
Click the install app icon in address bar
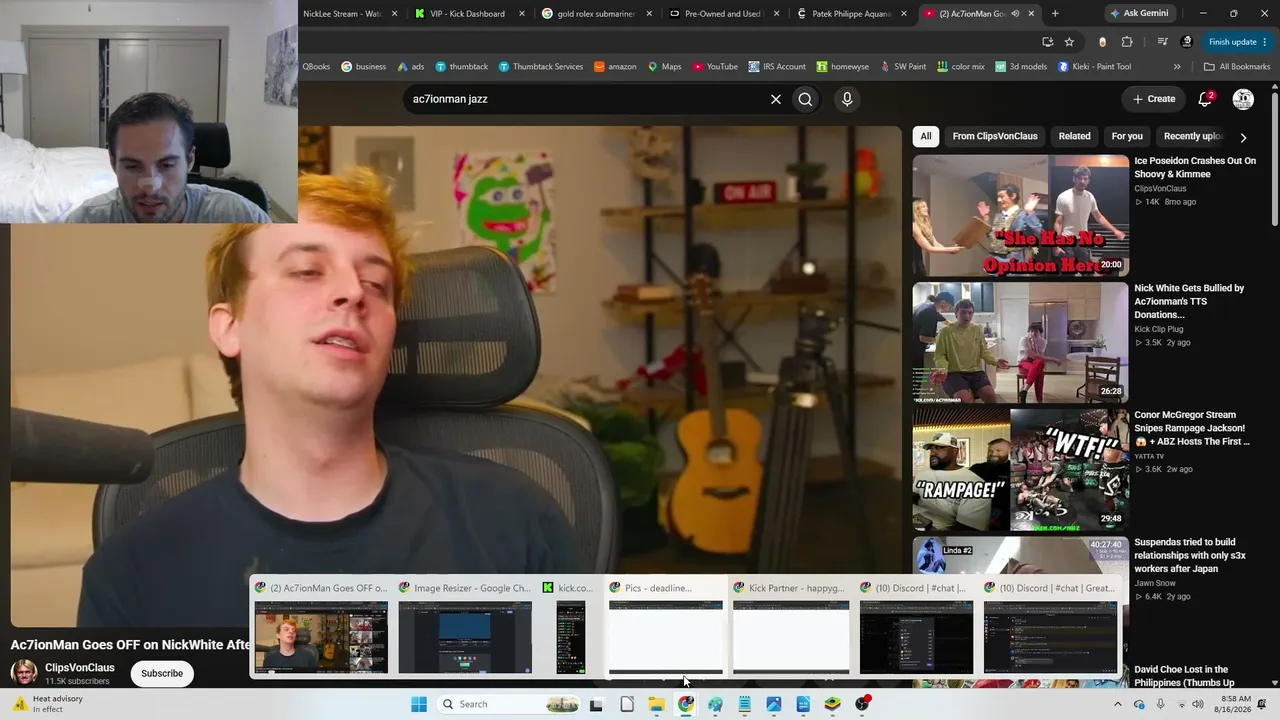[x=1047, y=42]
